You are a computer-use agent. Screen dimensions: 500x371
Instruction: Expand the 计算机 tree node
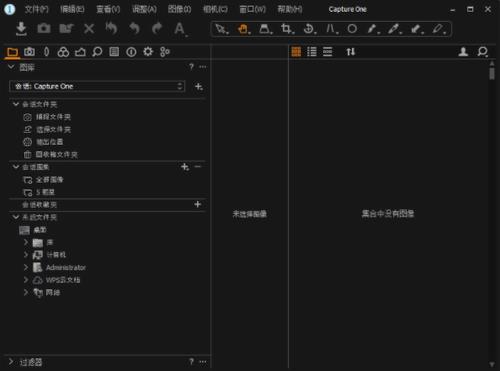pyautogui.click(x=26, y=255)
